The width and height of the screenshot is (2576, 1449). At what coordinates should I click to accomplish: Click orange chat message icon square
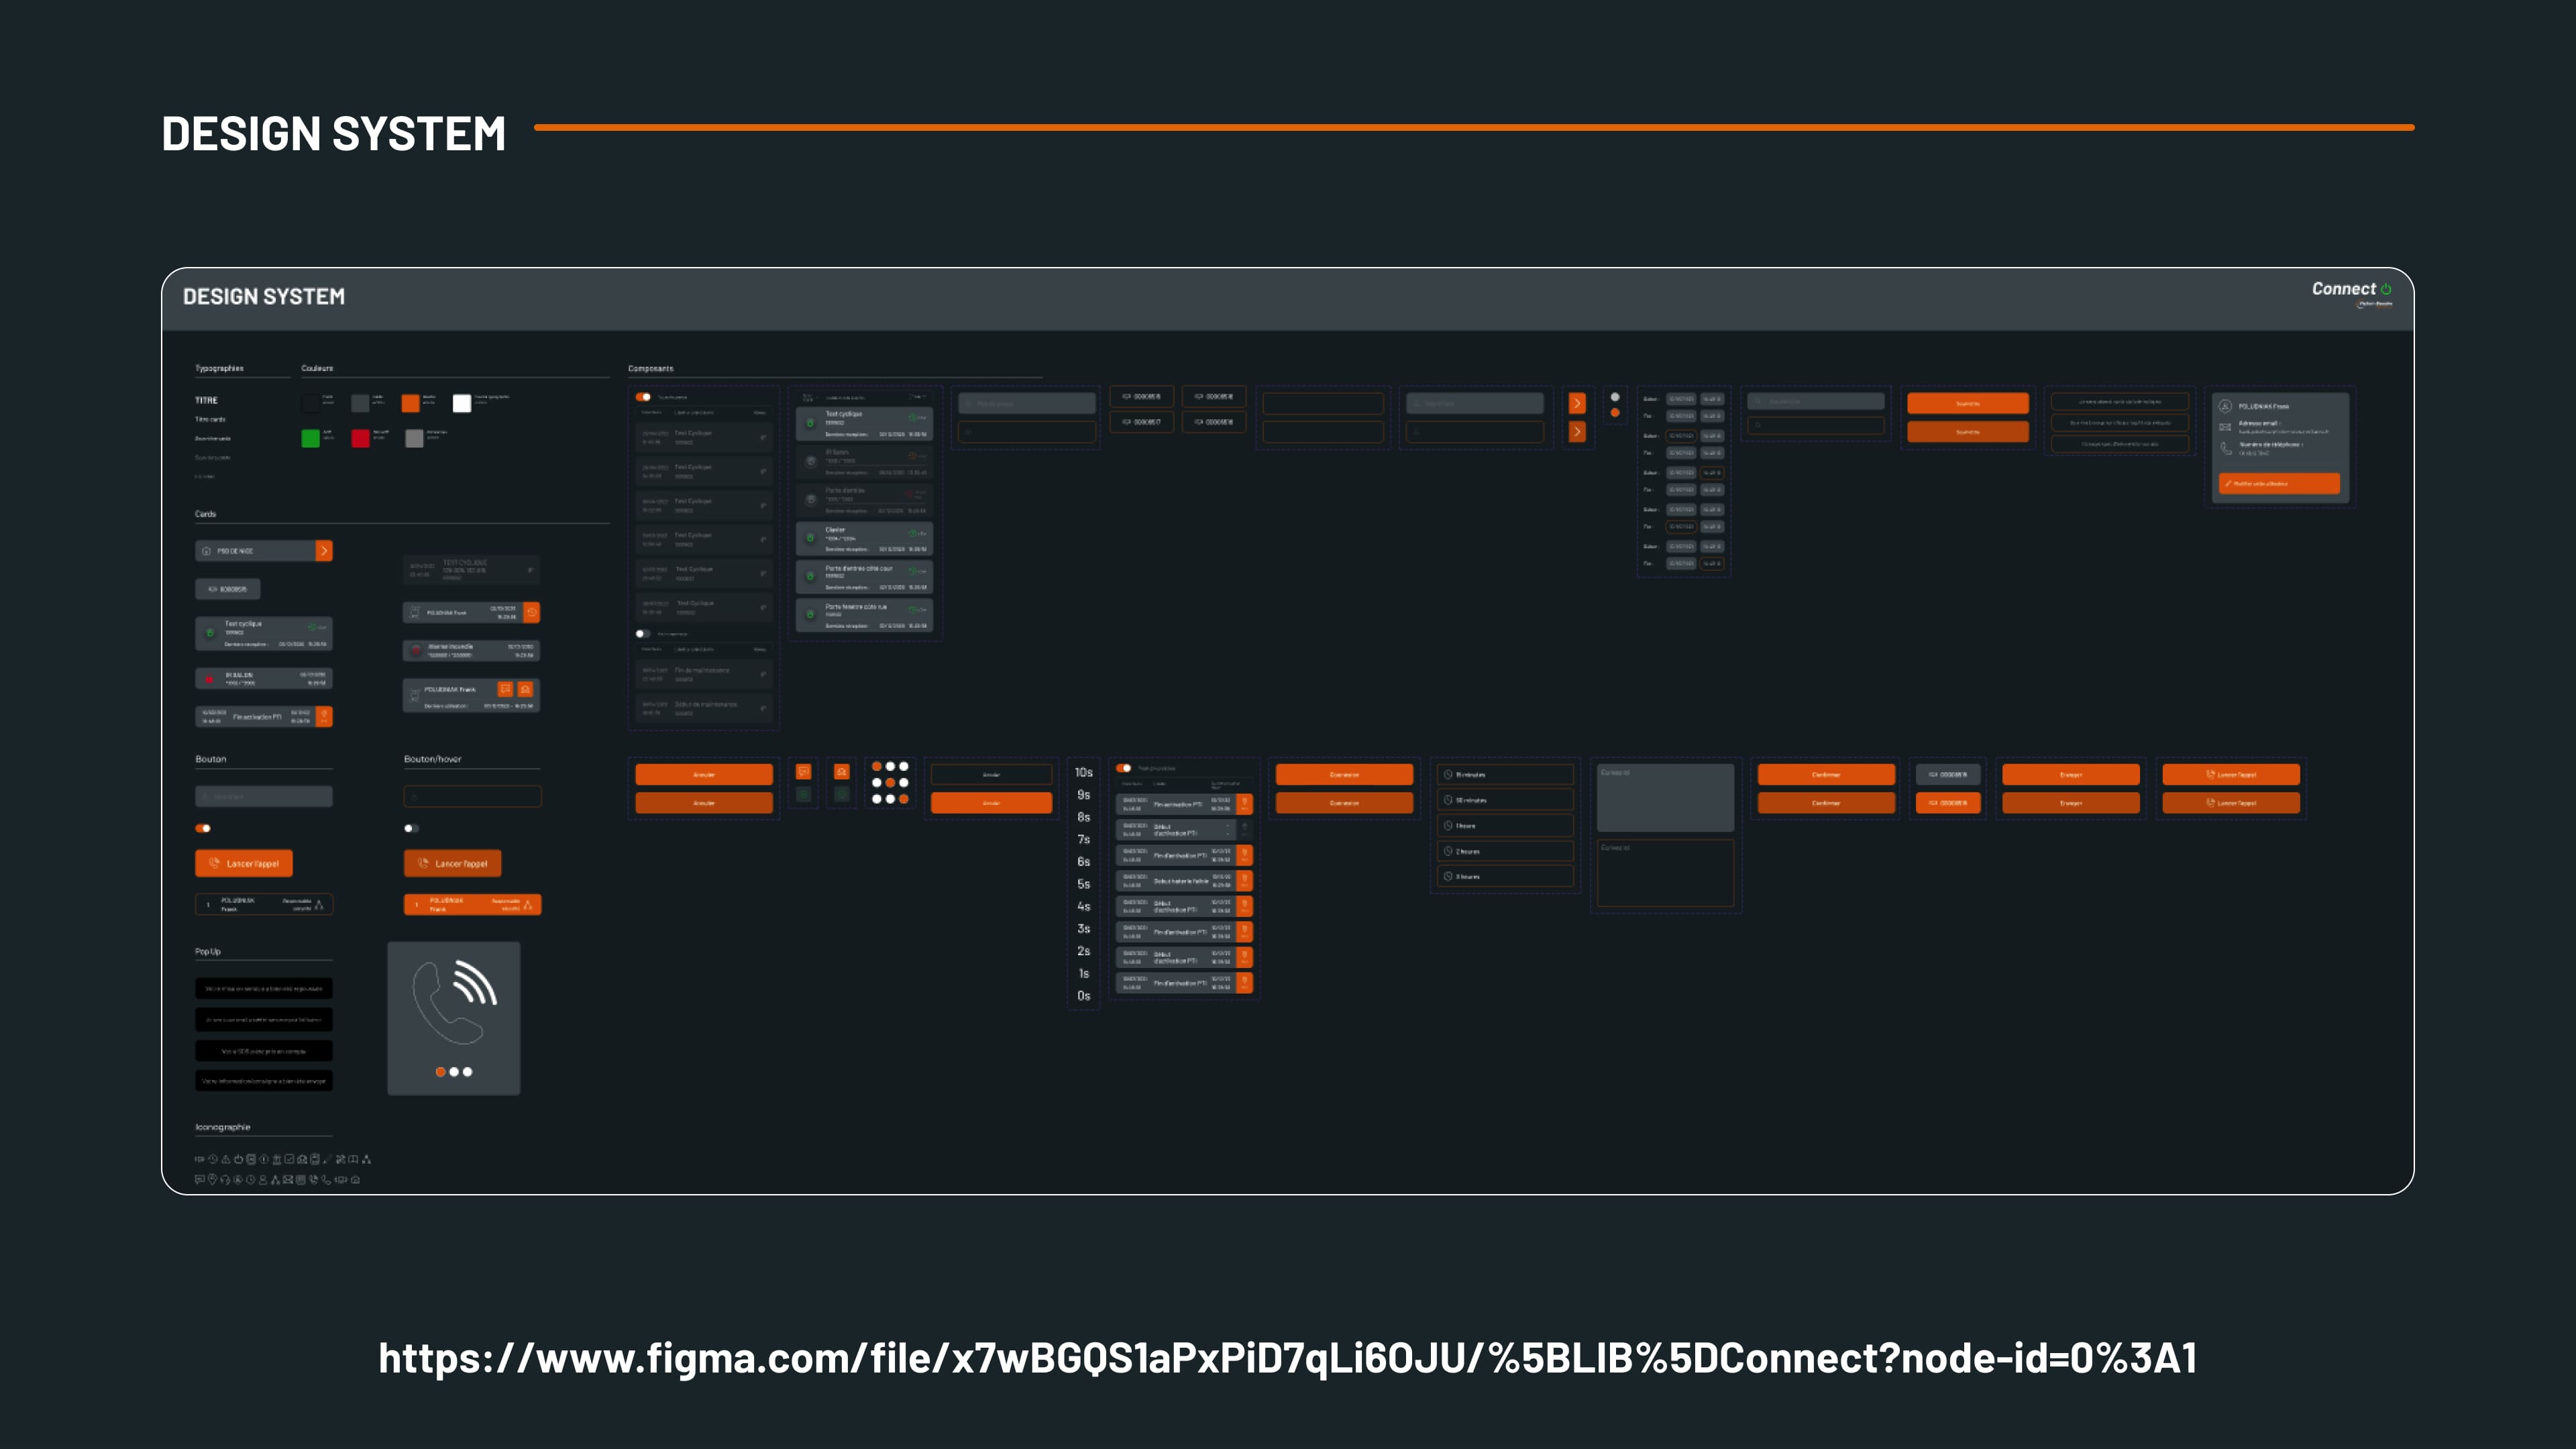(803, 771)
